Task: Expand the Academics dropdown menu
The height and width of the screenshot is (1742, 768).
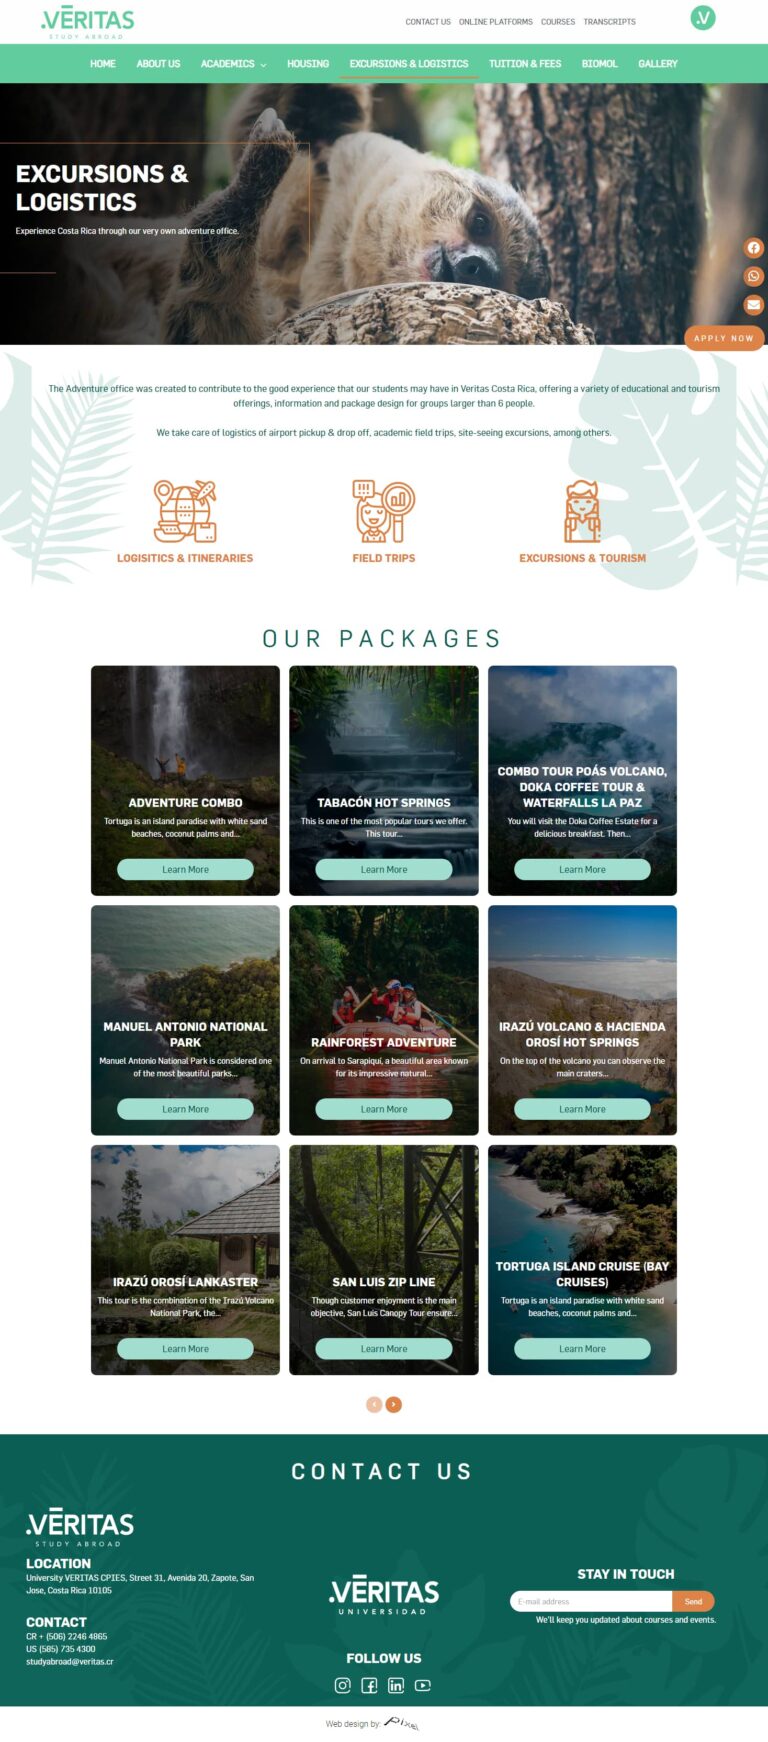Action: (233, 64)
